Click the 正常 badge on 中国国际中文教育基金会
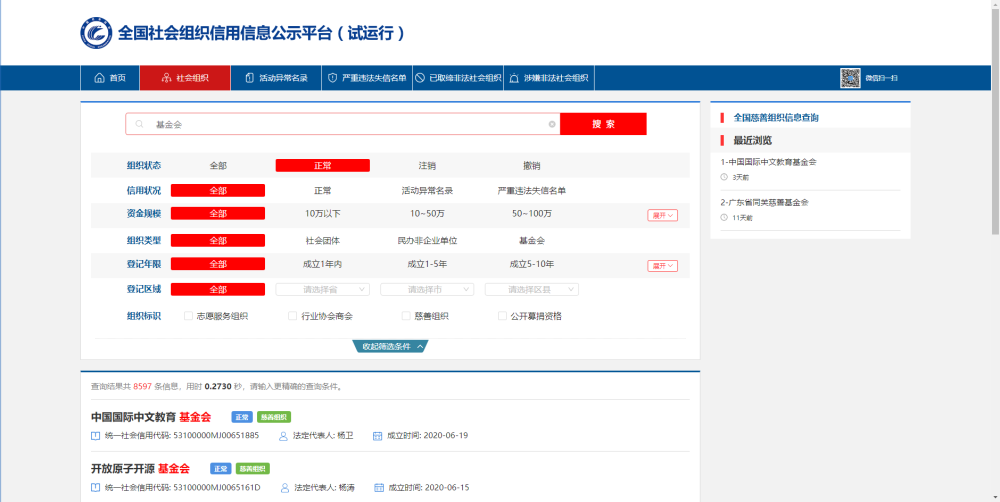Image resolution: width=1000 pixels, height=502 pixels. pos(242,417)
